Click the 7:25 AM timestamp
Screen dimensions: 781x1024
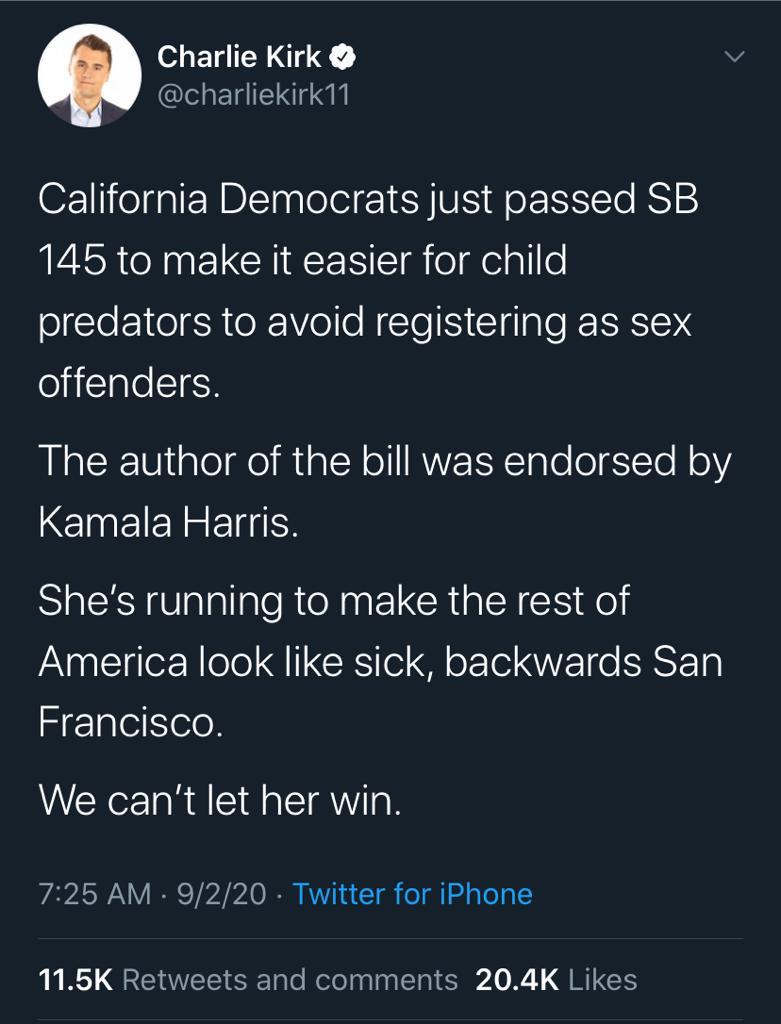coord(95,893)
